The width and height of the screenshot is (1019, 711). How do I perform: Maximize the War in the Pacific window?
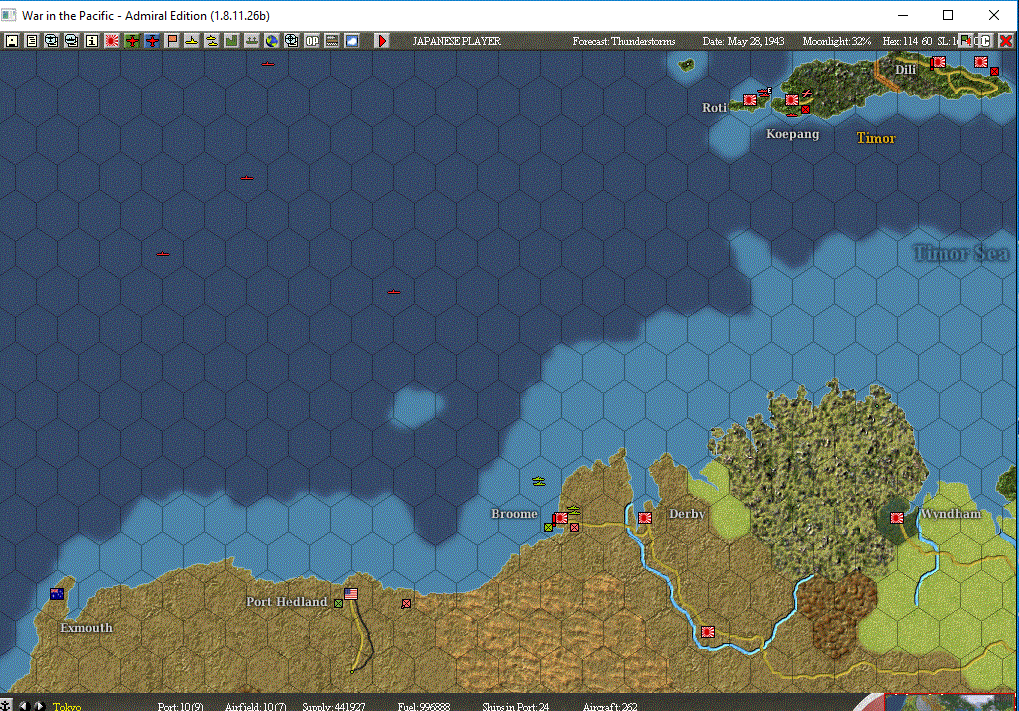(x=948, y=15)
